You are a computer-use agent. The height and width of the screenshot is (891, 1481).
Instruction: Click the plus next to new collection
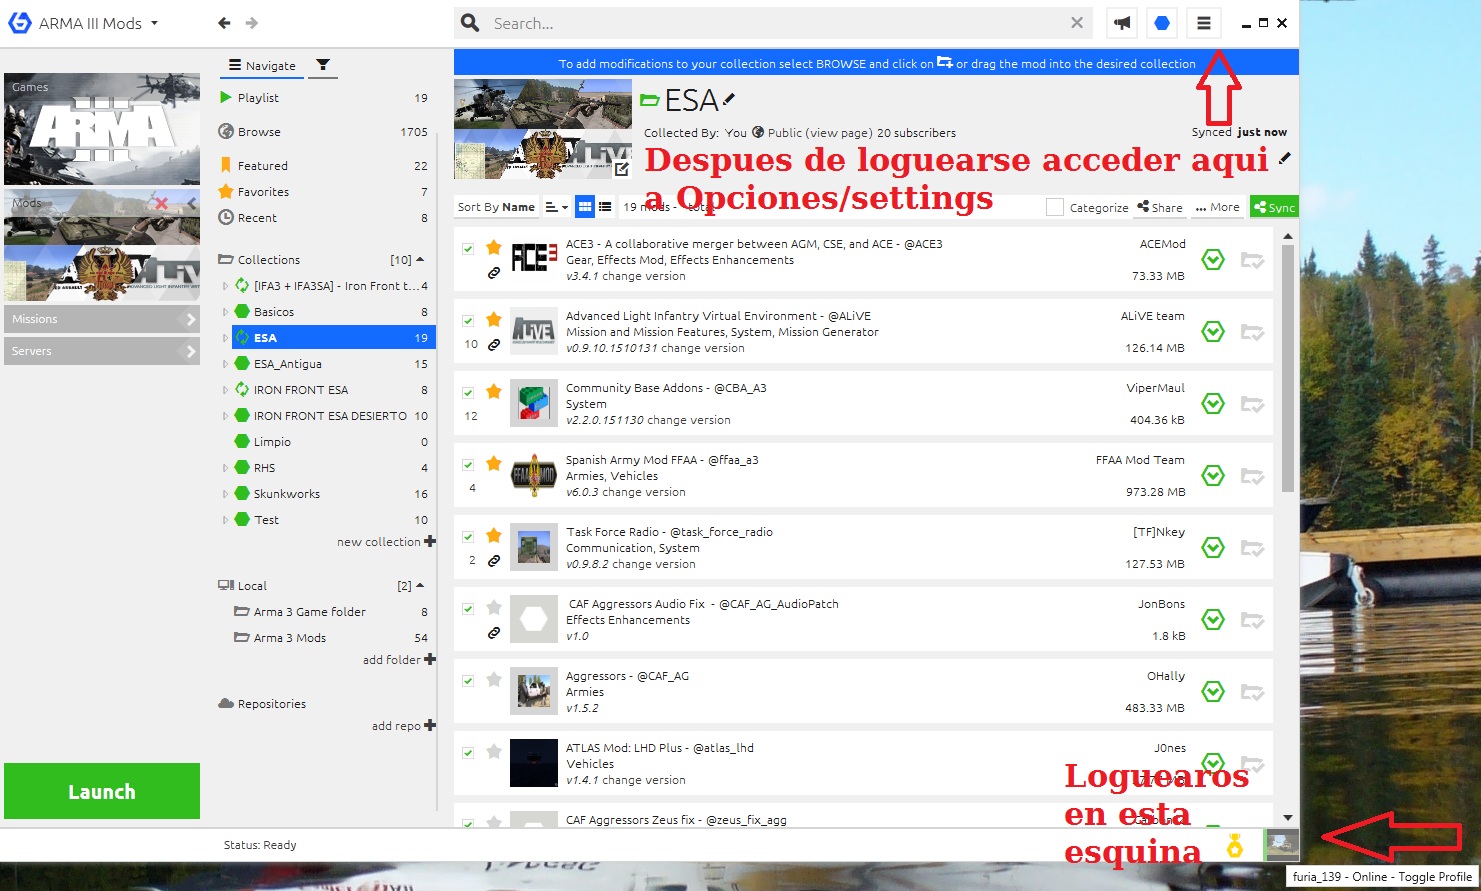click(x=430, y=541)
